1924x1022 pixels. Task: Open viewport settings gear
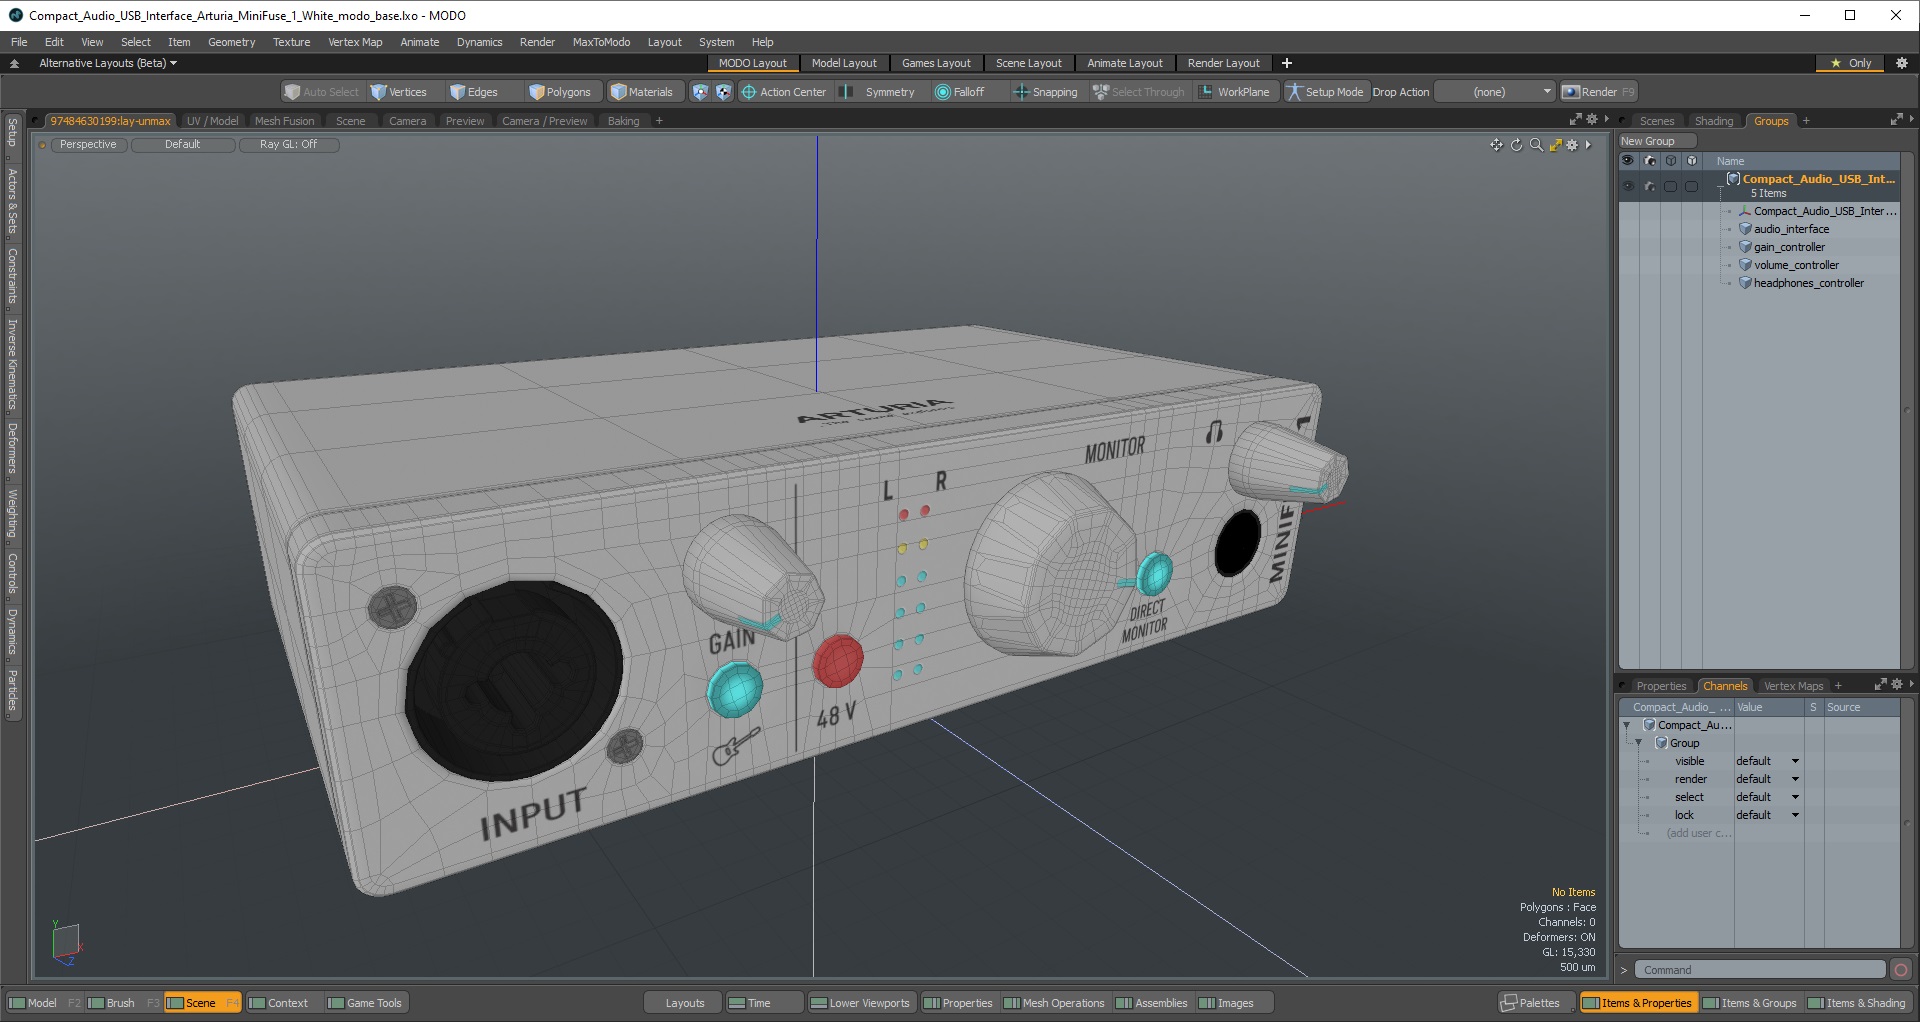pos(1572,145)
